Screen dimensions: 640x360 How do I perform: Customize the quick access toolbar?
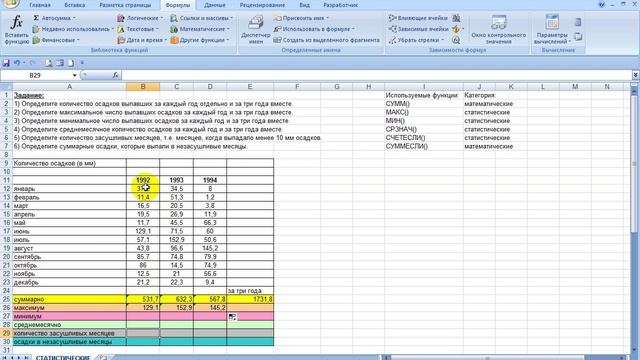tap(82, 63)
